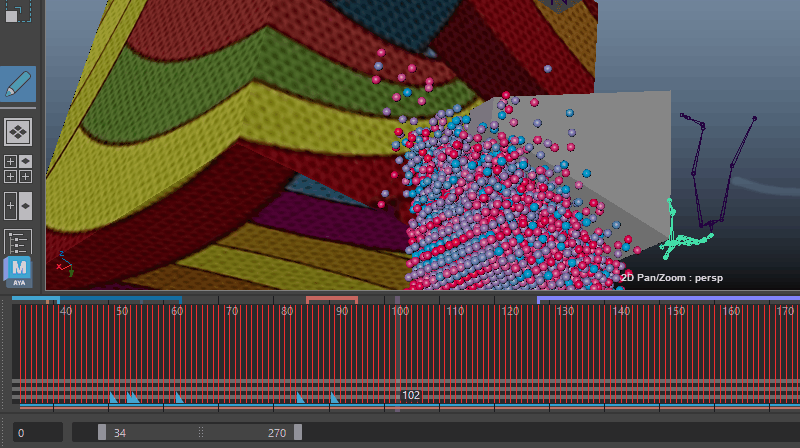Switch to single perspective pane layout
This screenshot has width=800, height=448.
click(18, 131)
